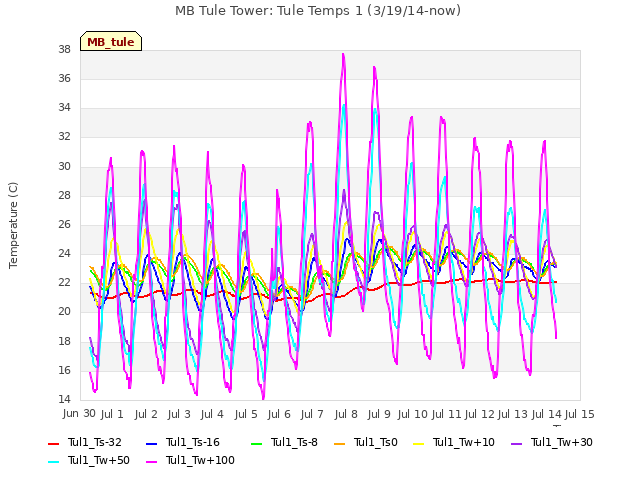
Task: Click the Jul 2 x-axis tick label
Action: [x=146, y=414]
